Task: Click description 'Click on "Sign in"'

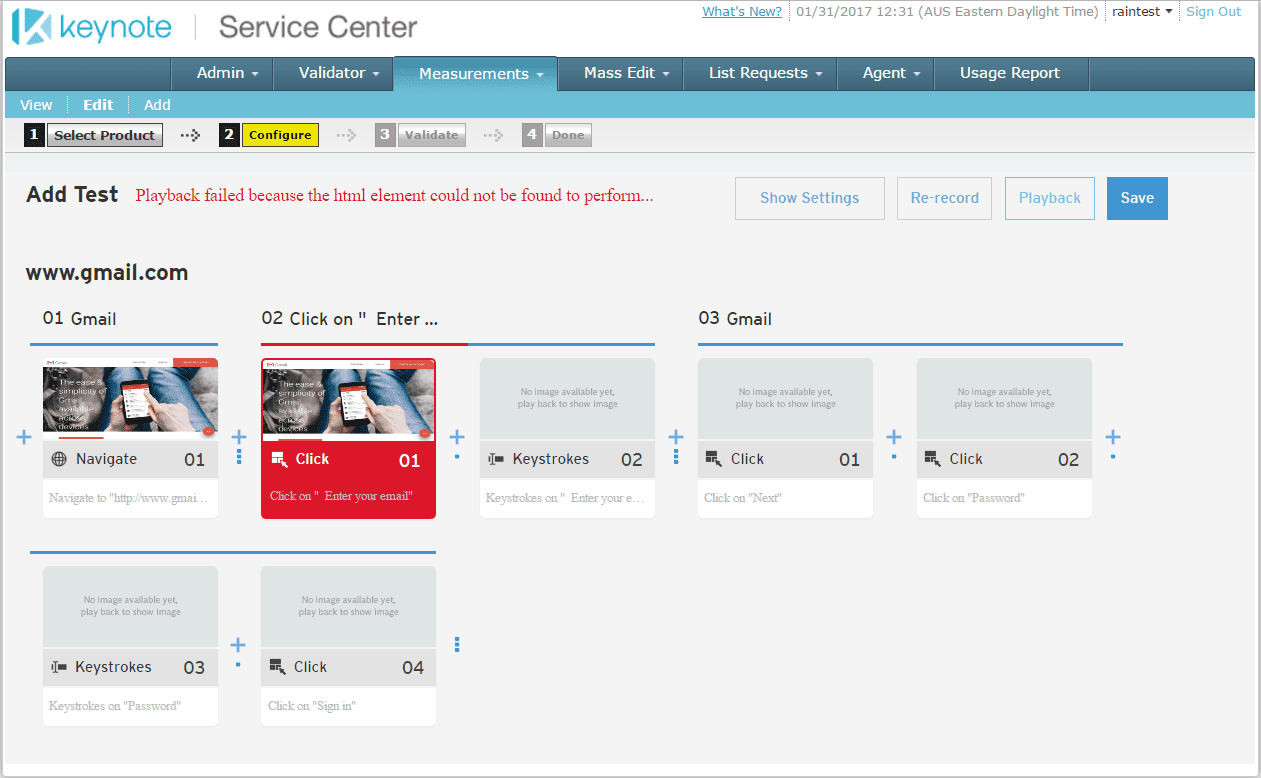Action: pos(312,705)
